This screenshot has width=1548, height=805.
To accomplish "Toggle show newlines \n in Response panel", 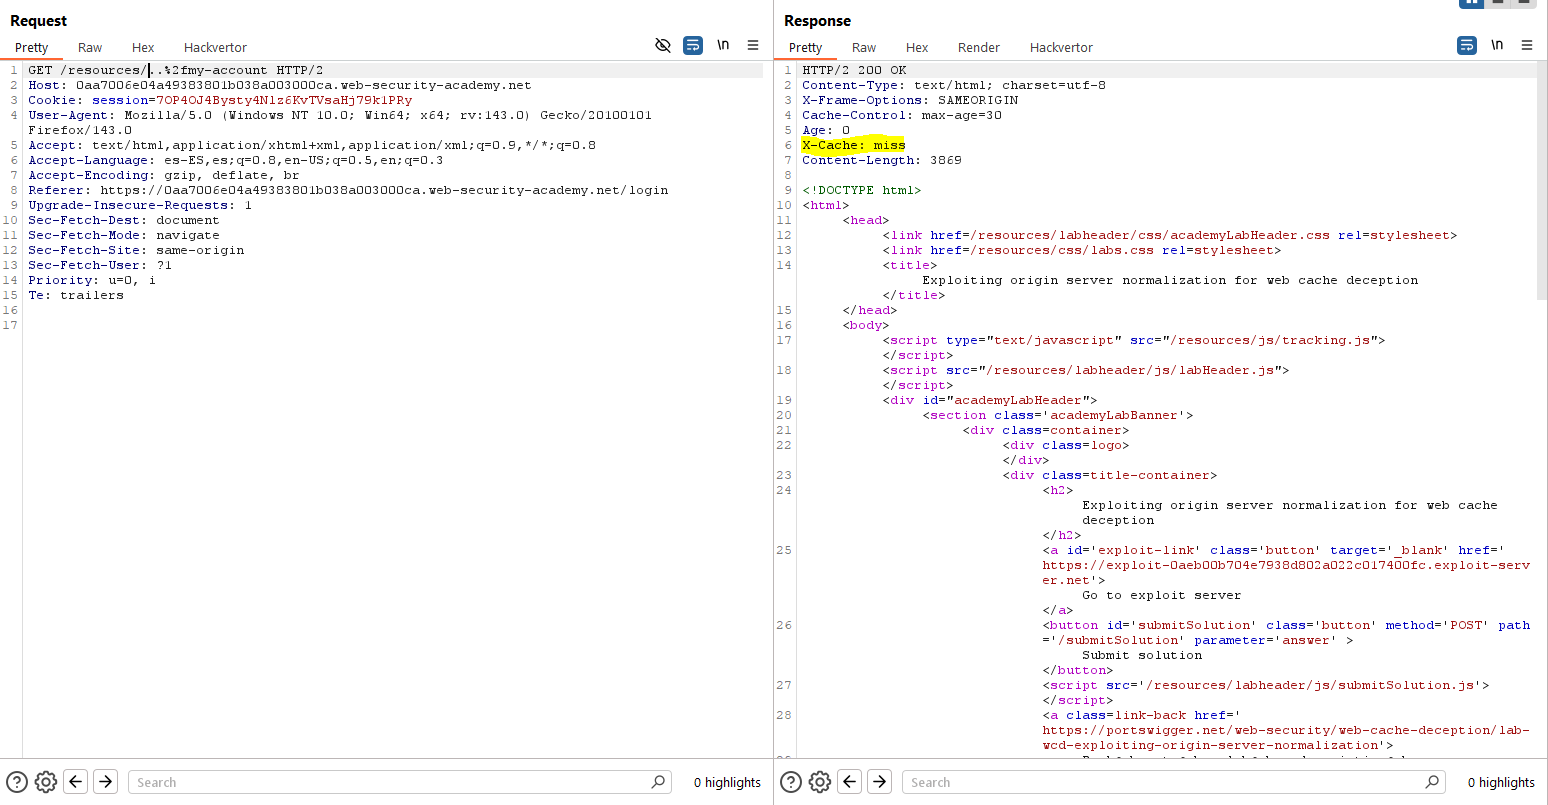I will tap(1497, 45).
